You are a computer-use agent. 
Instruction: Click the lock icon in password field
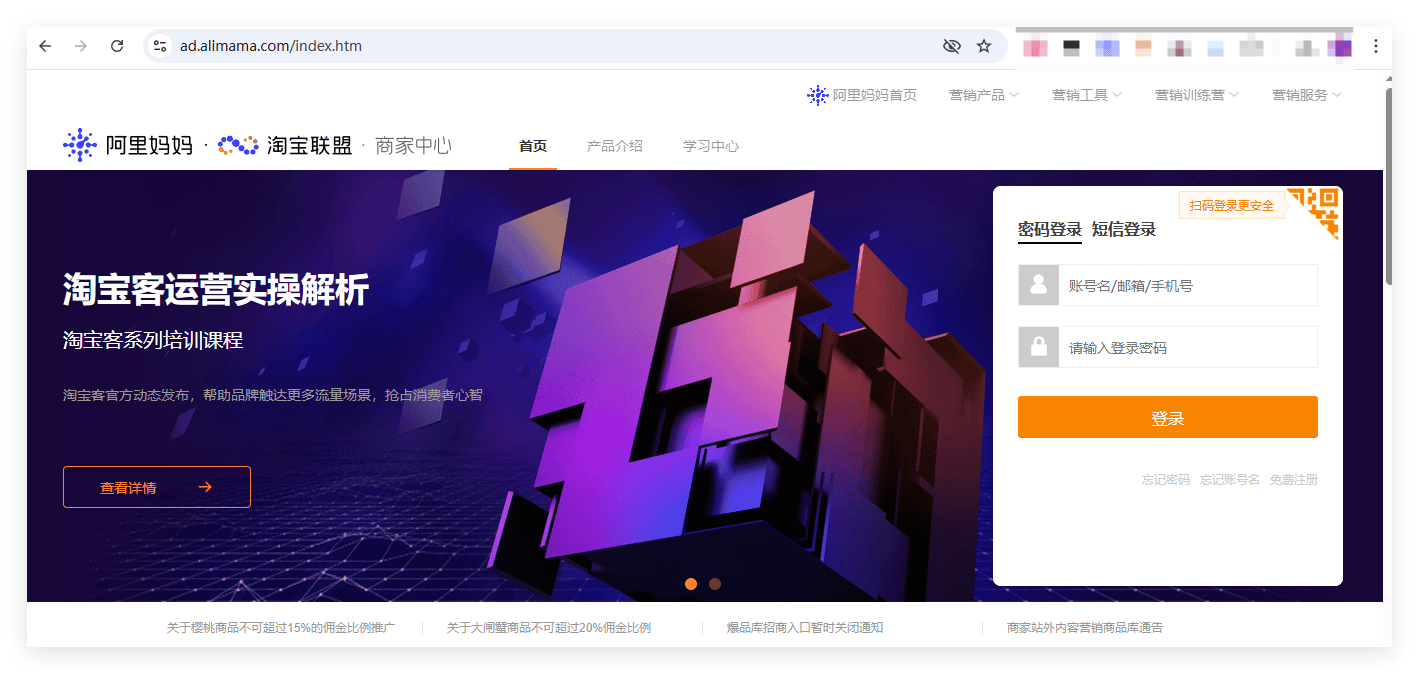[x=1039, y=347]
